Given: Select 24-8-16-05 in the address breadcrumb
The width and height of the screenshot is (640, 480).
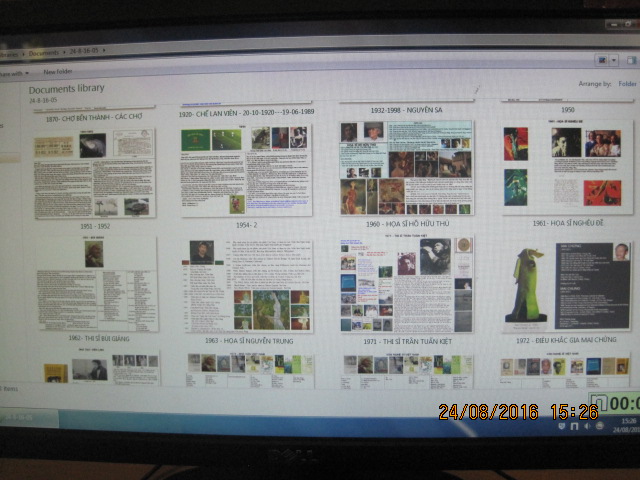Looking at the screenshot, I should [84, 51].
